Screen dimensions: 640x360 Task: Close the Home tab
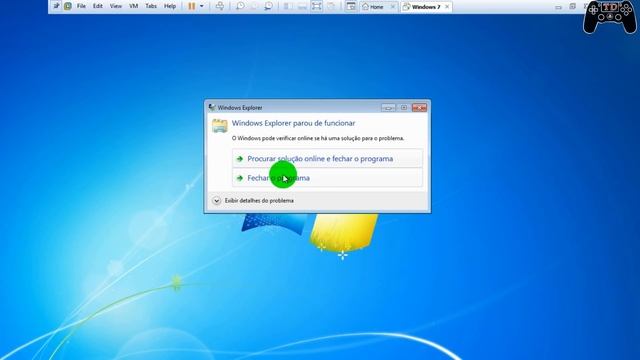pyautogui.click(x=393, y=7)
